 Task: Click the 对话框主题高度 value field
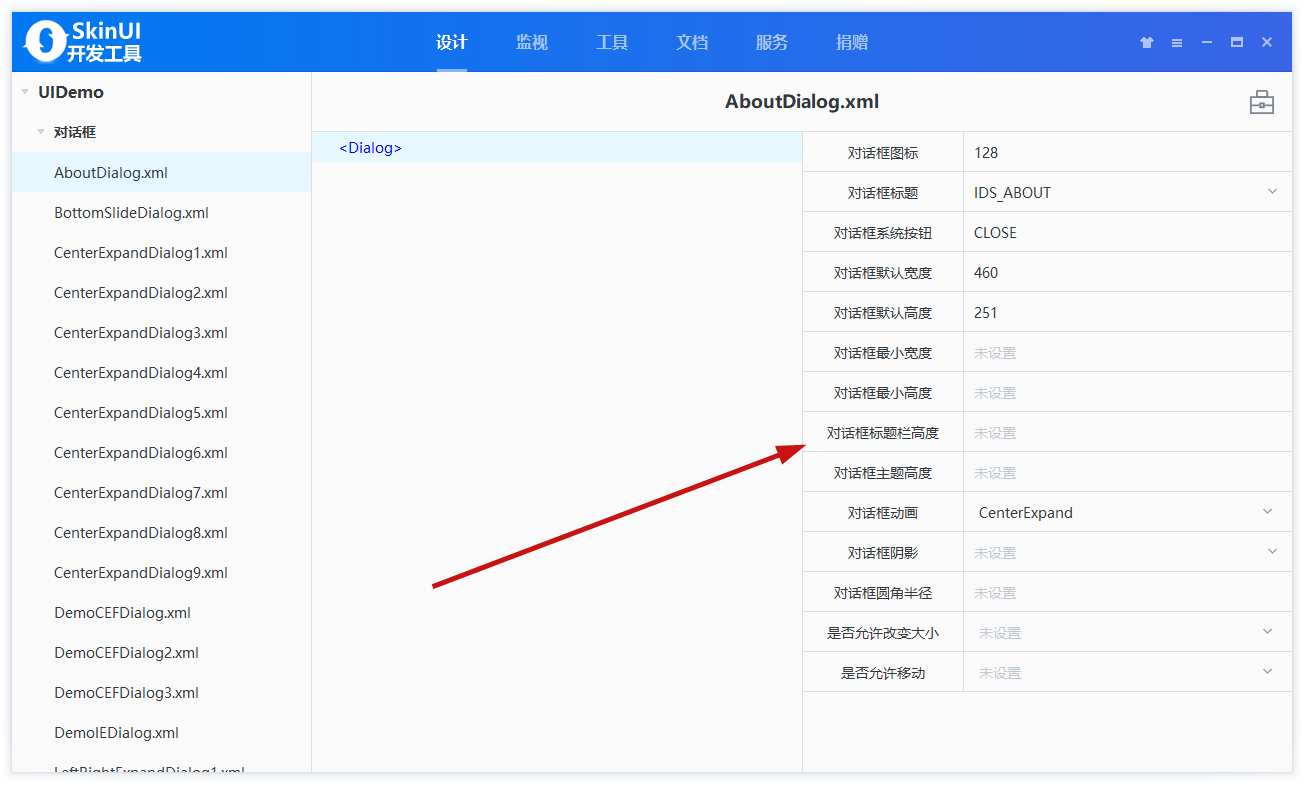click(x=1128, y=472)
